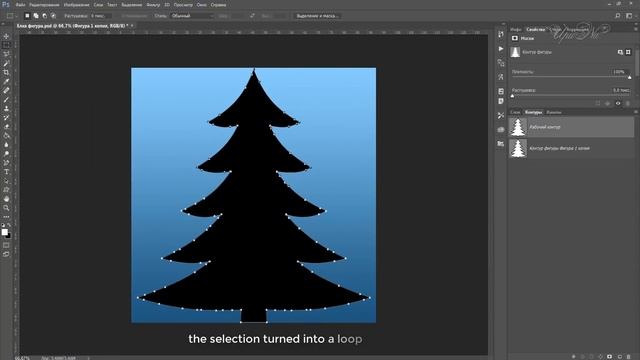The width and height of the screenshot is (640, 360).
Task: Adjust the mask Density slider handle
Action: [629, 77]
